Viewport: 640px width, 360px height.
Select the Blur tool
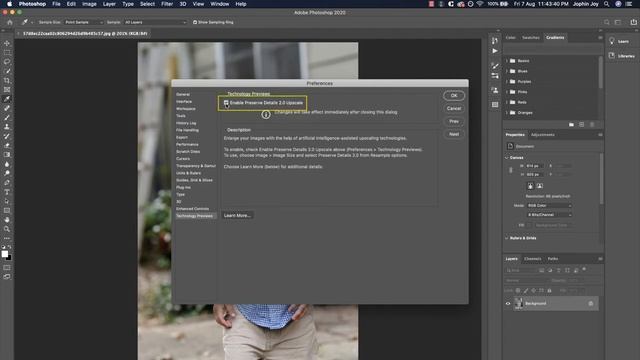[7, 164]
